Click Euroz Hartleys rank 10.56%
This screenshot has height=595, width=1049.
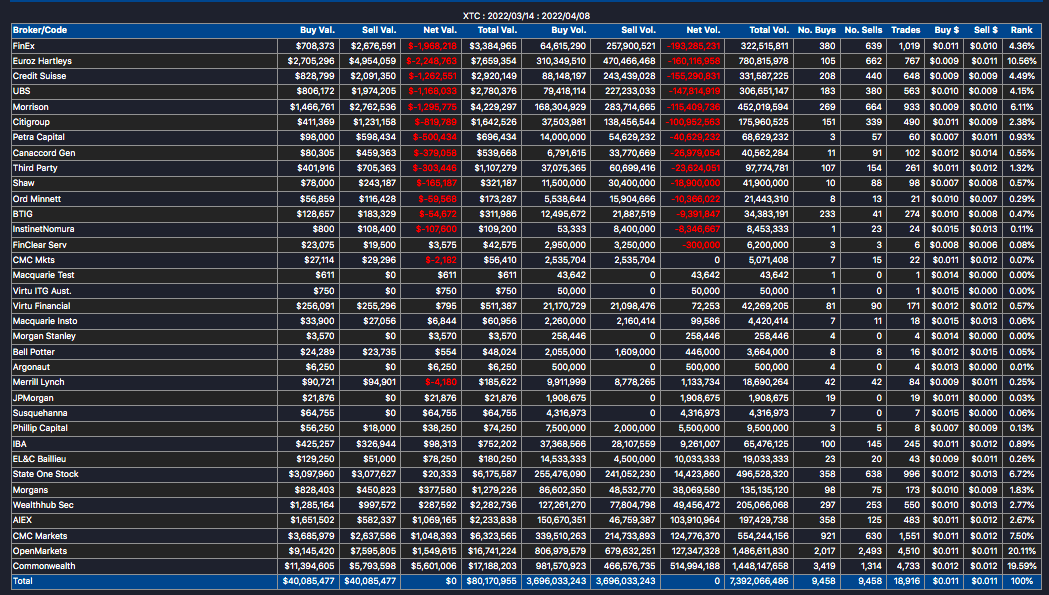click(x=1022, y=61)
